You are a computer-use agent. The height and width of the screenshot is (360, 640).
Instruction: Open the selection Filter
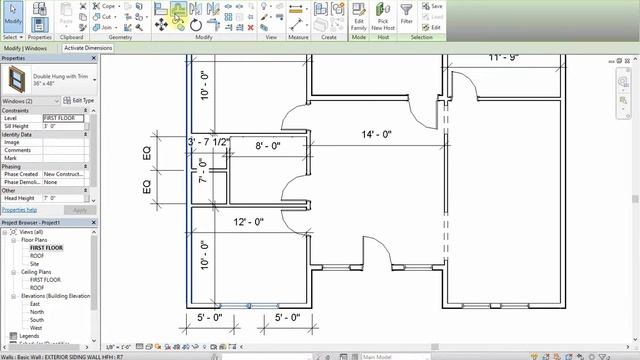coord(406,14)
